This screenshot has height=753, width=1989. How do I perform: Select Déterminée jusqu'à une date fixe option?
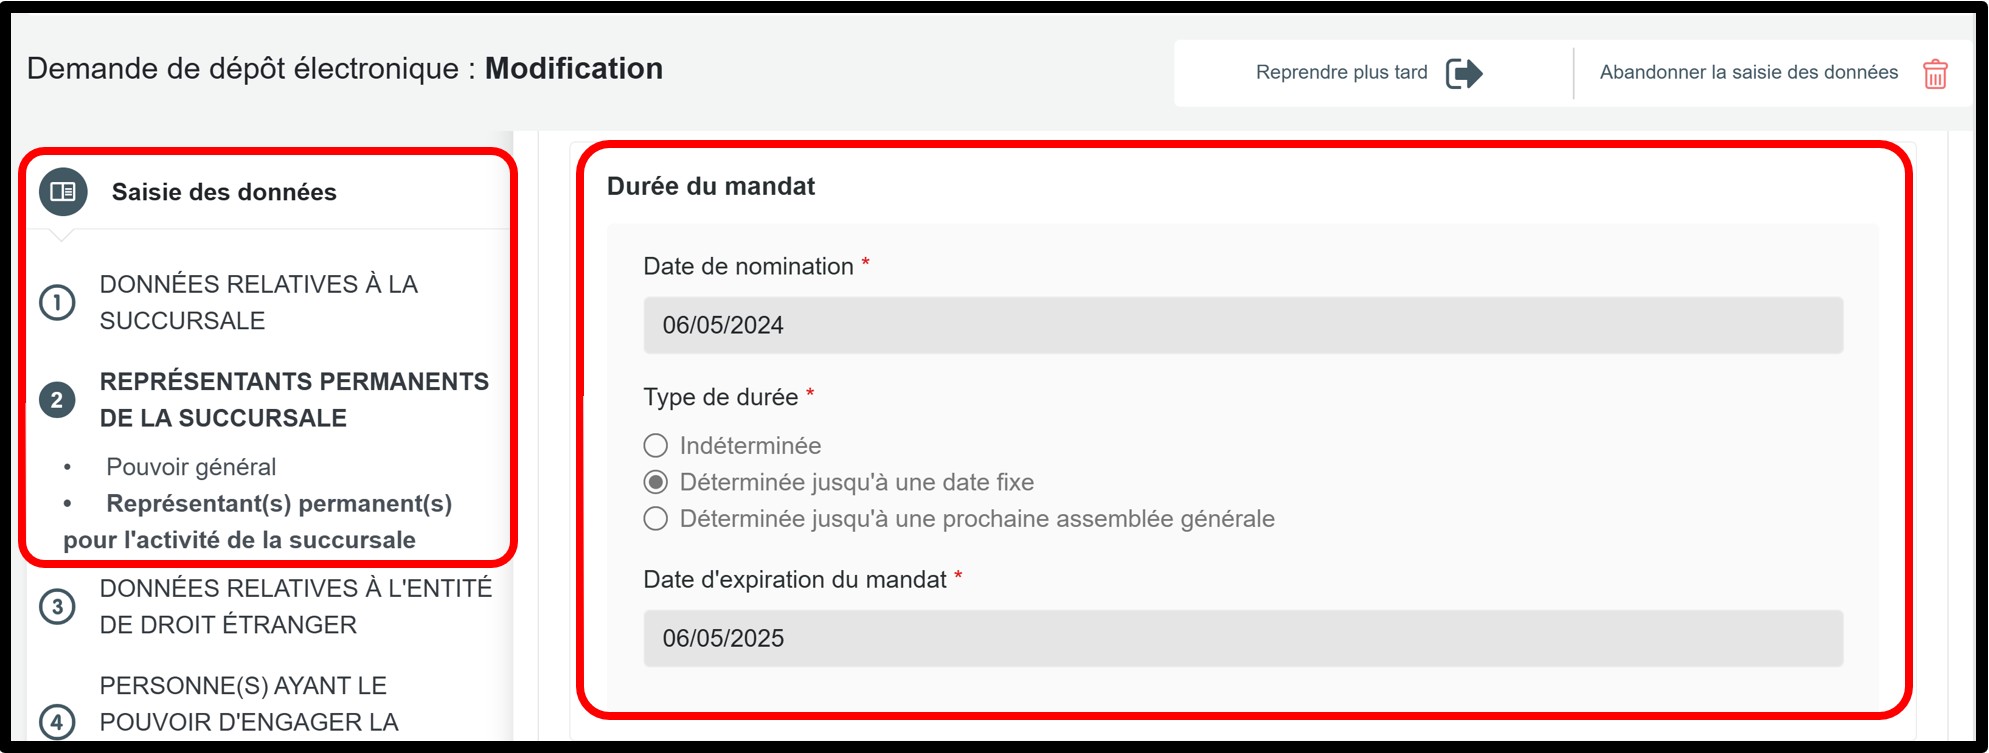point(656,483)
